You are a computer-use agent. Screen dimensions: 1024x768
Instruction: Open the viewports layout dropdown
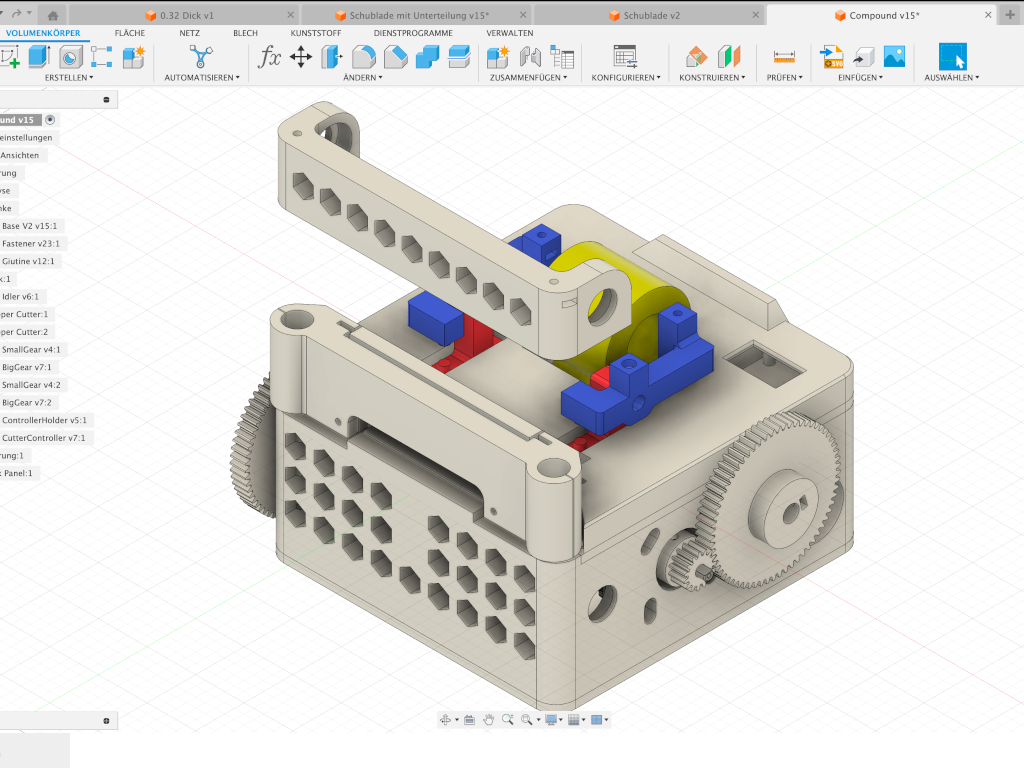click(x=600, y=720)
